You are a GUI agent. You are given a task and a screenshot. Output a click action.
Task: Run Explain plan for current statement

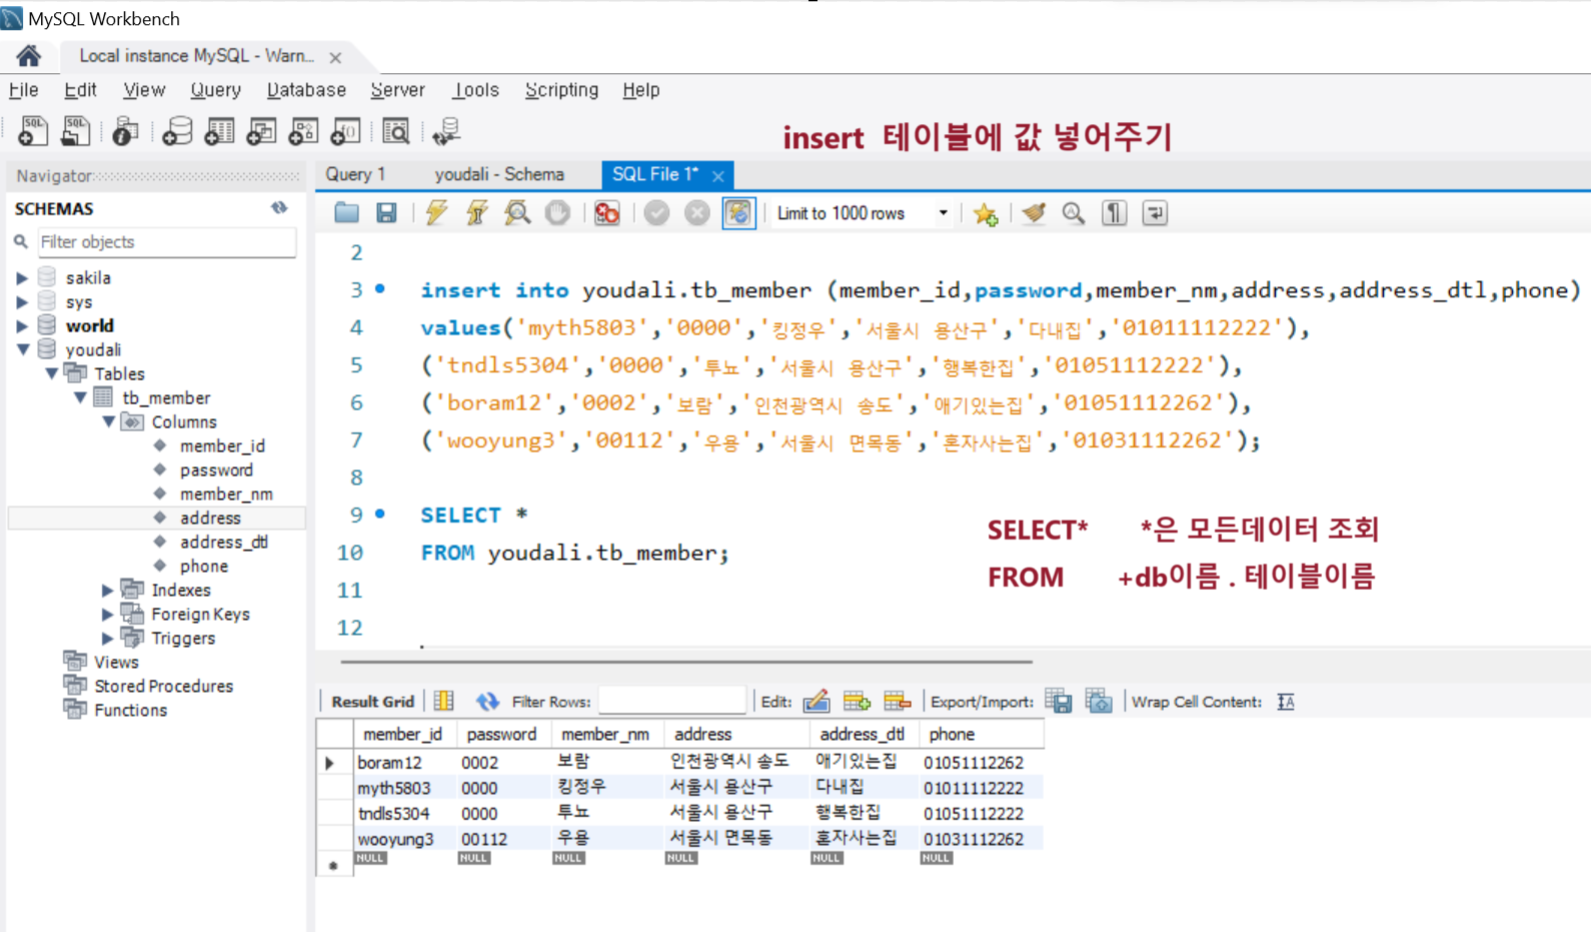point(517,213)
